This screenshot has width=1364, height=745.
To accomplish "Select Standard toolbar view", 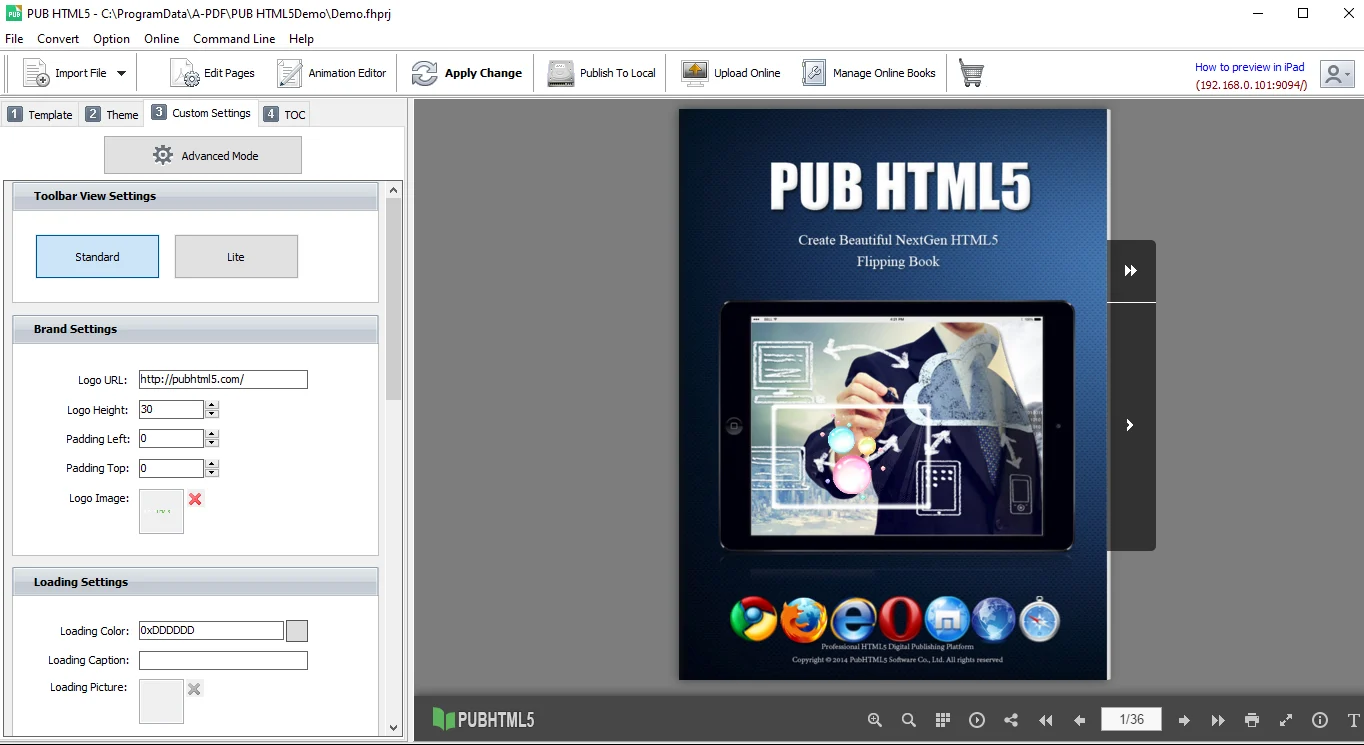I will [x=97, y=257].
